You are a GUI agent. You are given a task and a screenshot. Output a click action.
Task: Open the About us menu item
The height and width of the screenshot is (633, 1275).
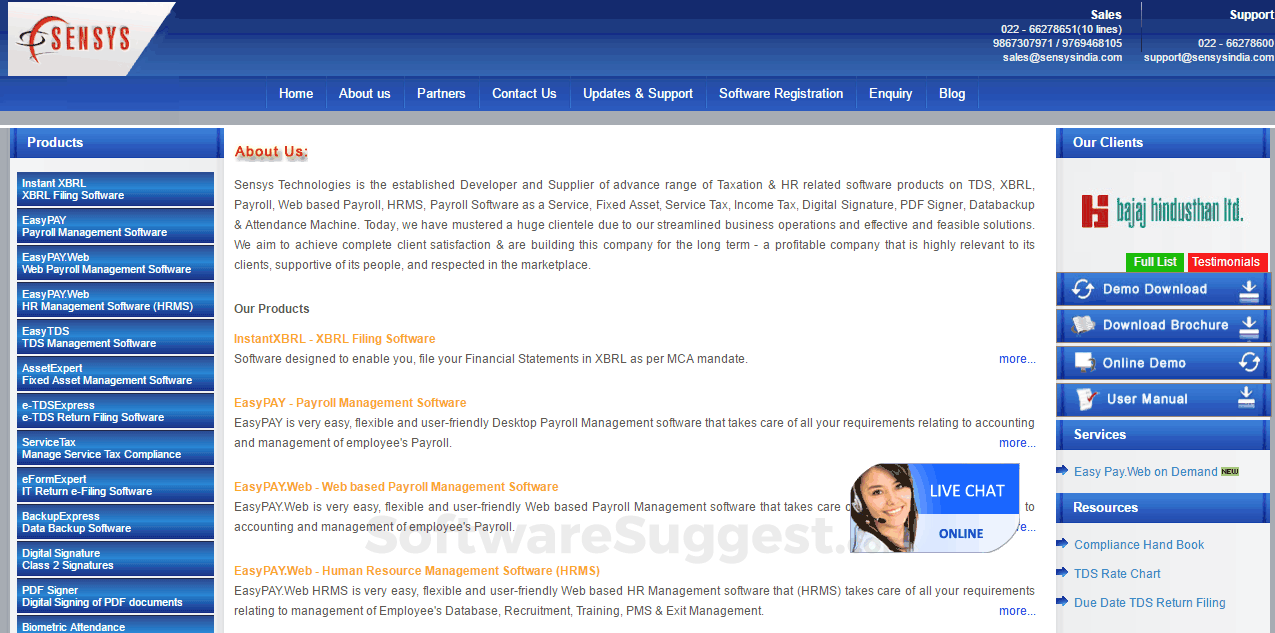(x=365, y=94)
